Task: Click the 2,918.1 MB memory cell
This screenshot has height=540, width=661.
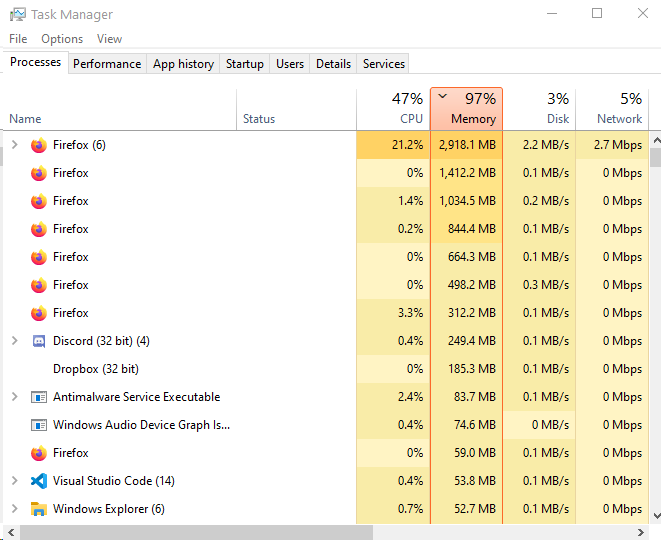Action: click(466, 145)
